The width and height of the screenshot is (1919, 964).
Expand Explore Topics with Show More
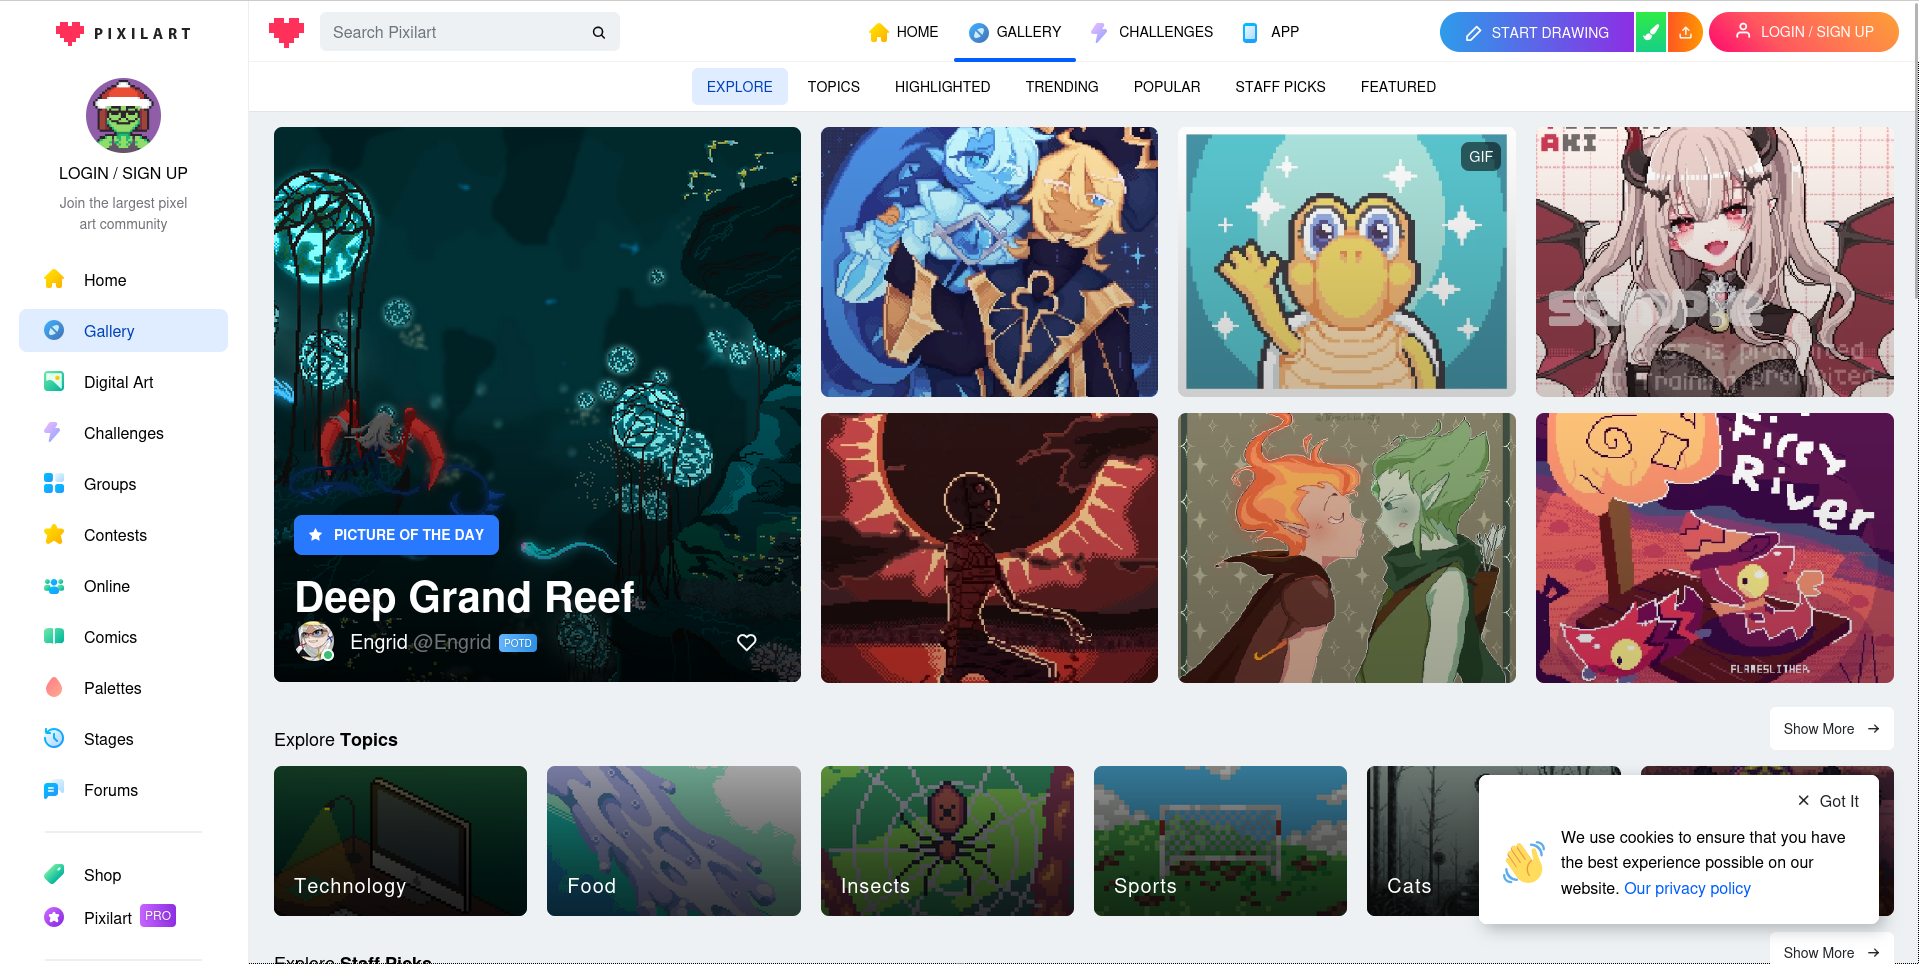1830,729
